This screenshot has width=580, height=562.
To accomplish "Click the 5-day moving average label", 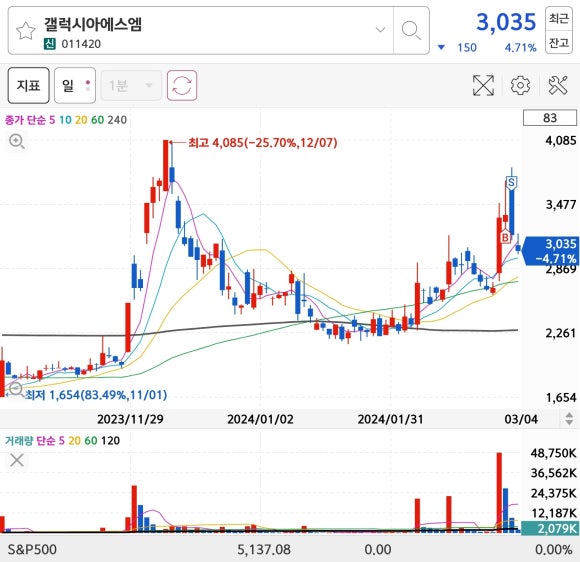I will coord(52,120).
